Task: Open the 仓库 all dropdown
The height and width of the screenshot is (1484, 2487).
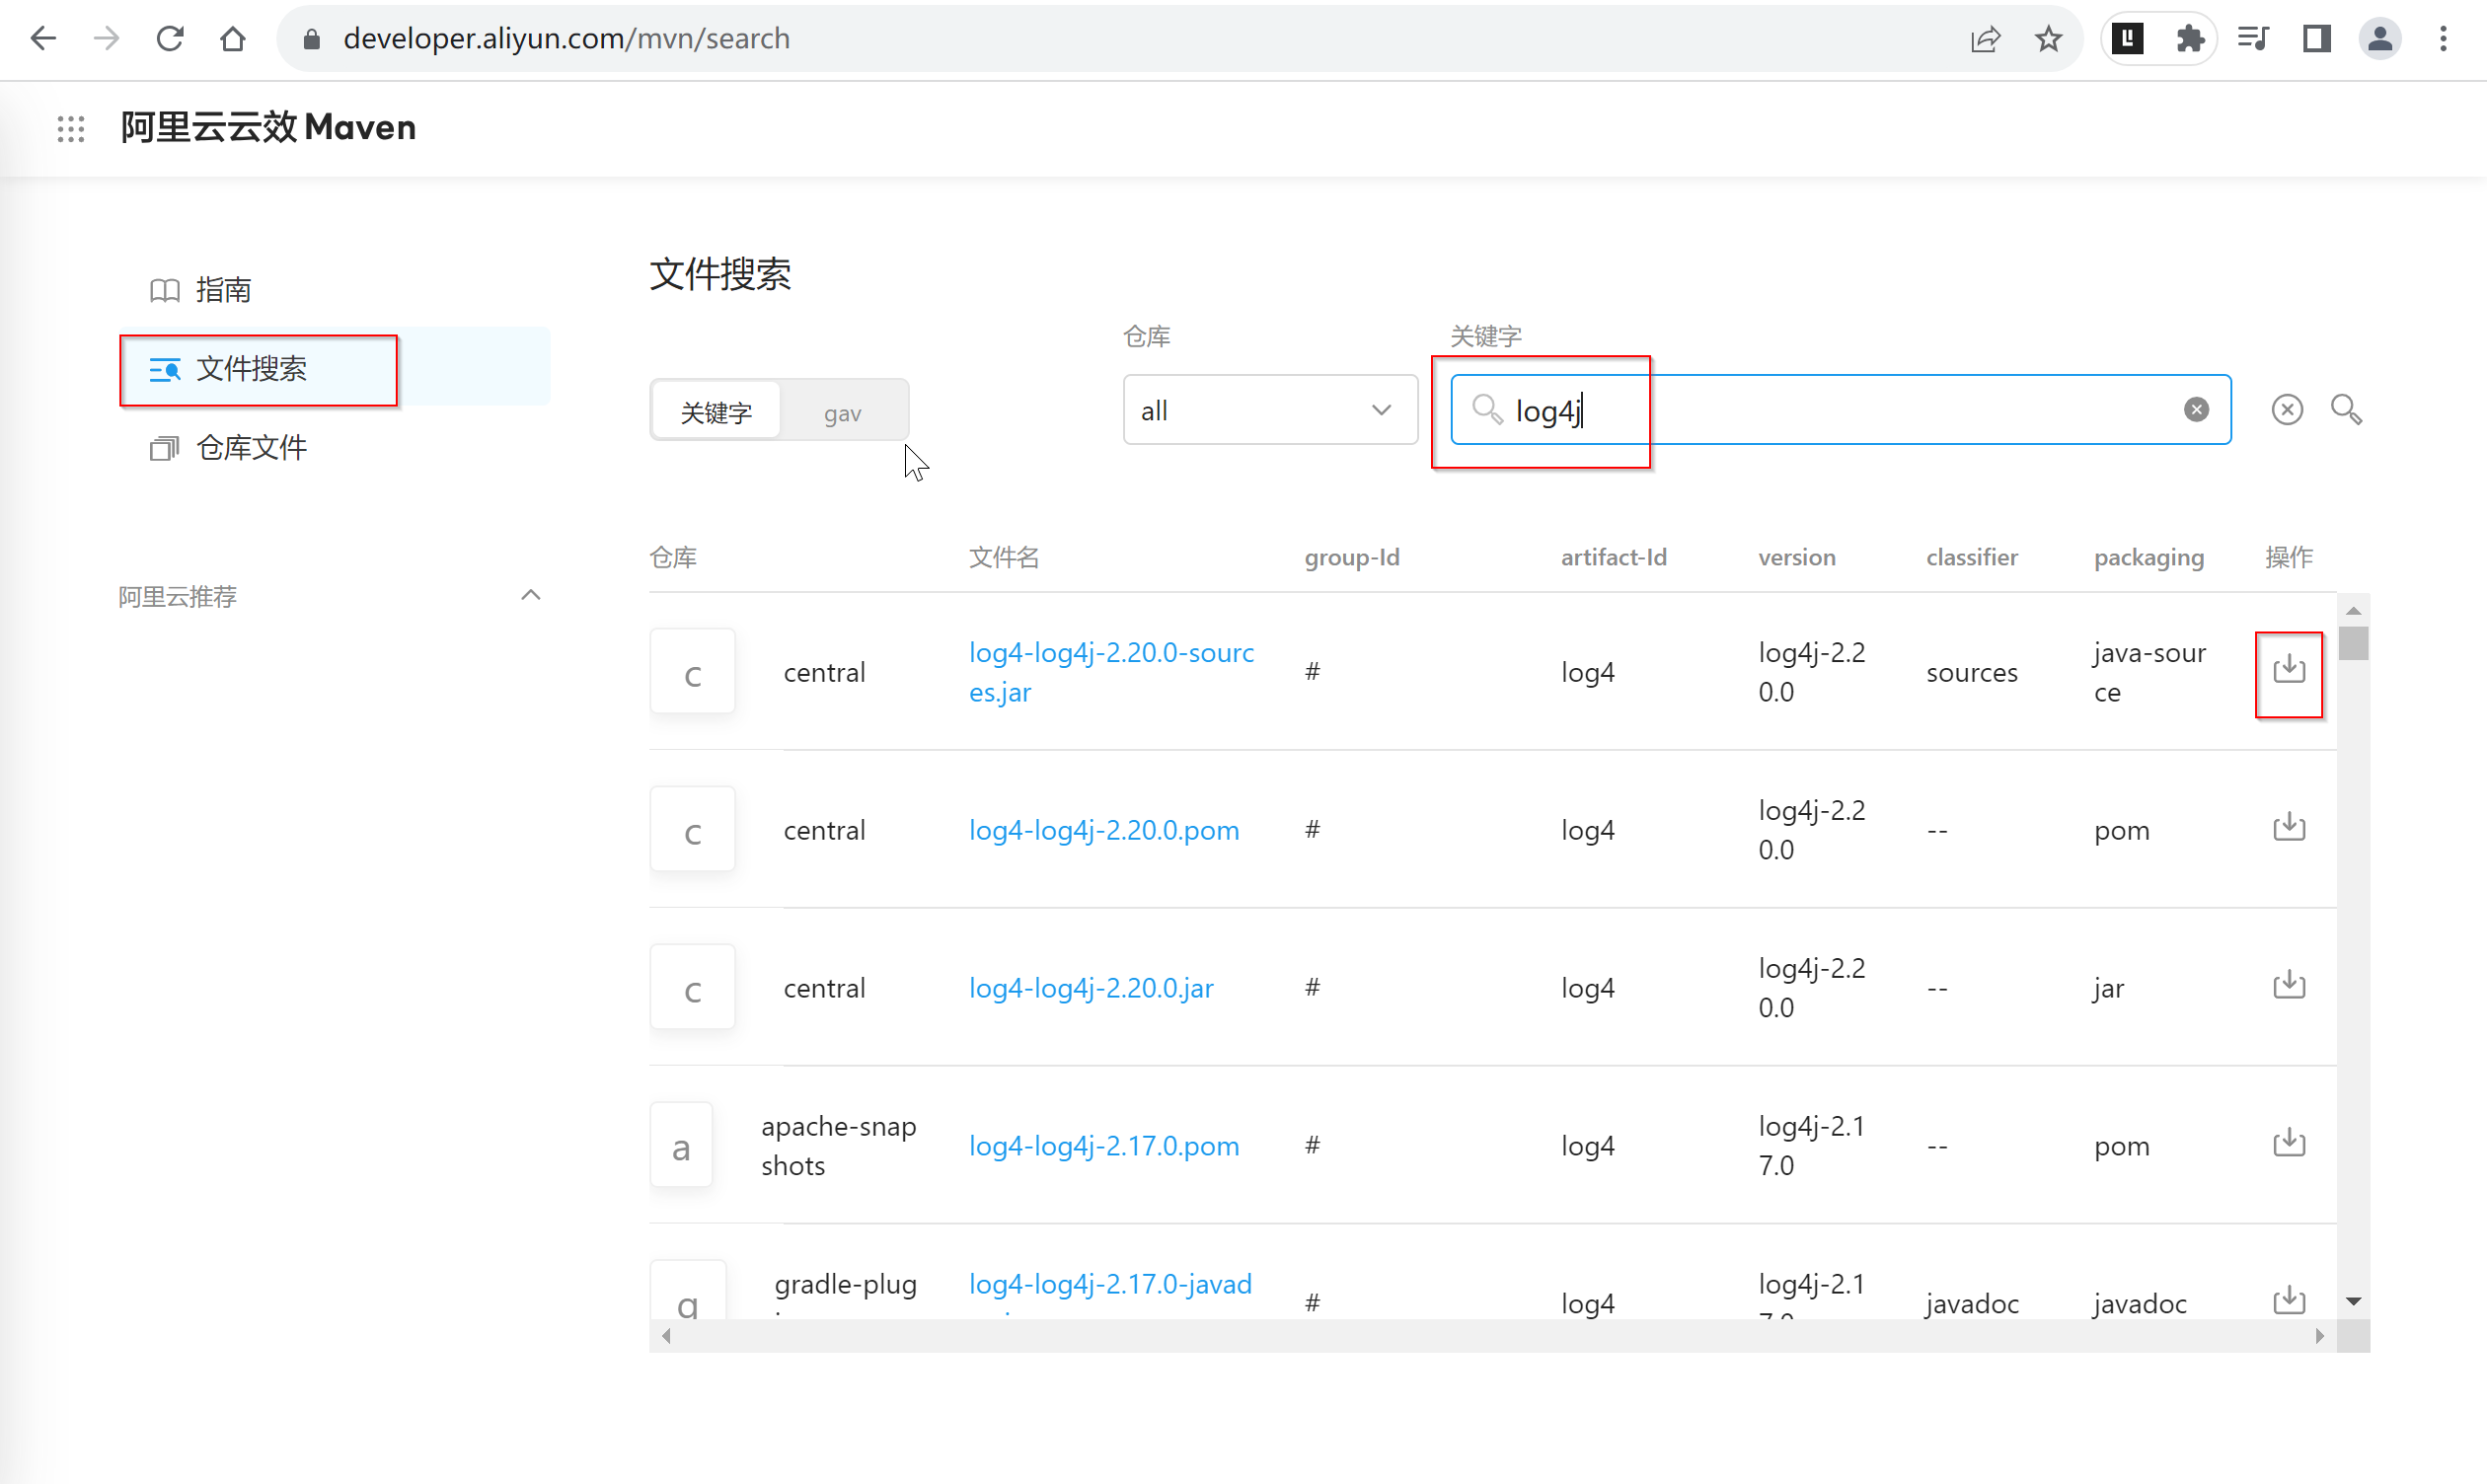Action: [x=1270, y=410]
